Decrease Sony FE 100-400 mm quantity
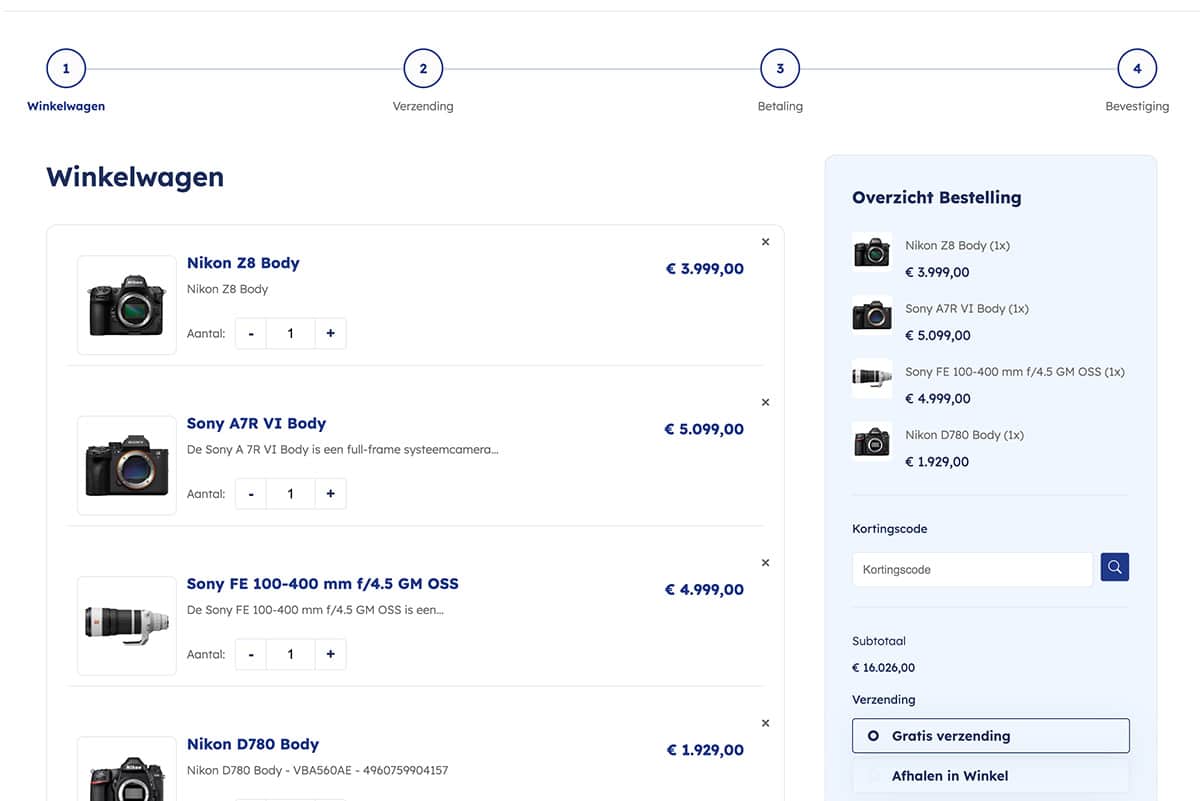This screenshot has width=1200, height=801. click(251, 653)
